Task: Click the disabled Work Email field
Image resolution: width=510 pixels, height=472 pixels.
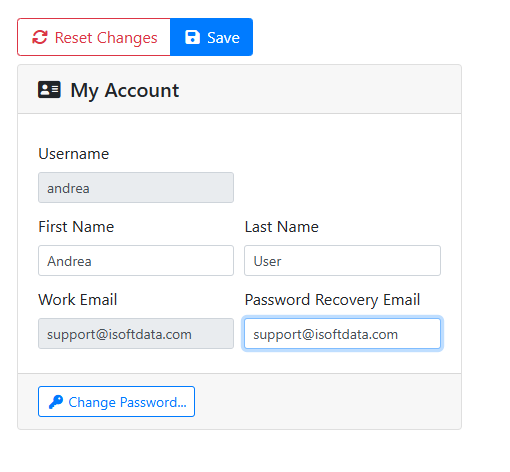Action: pyautogui.click(x=136, y=334)
